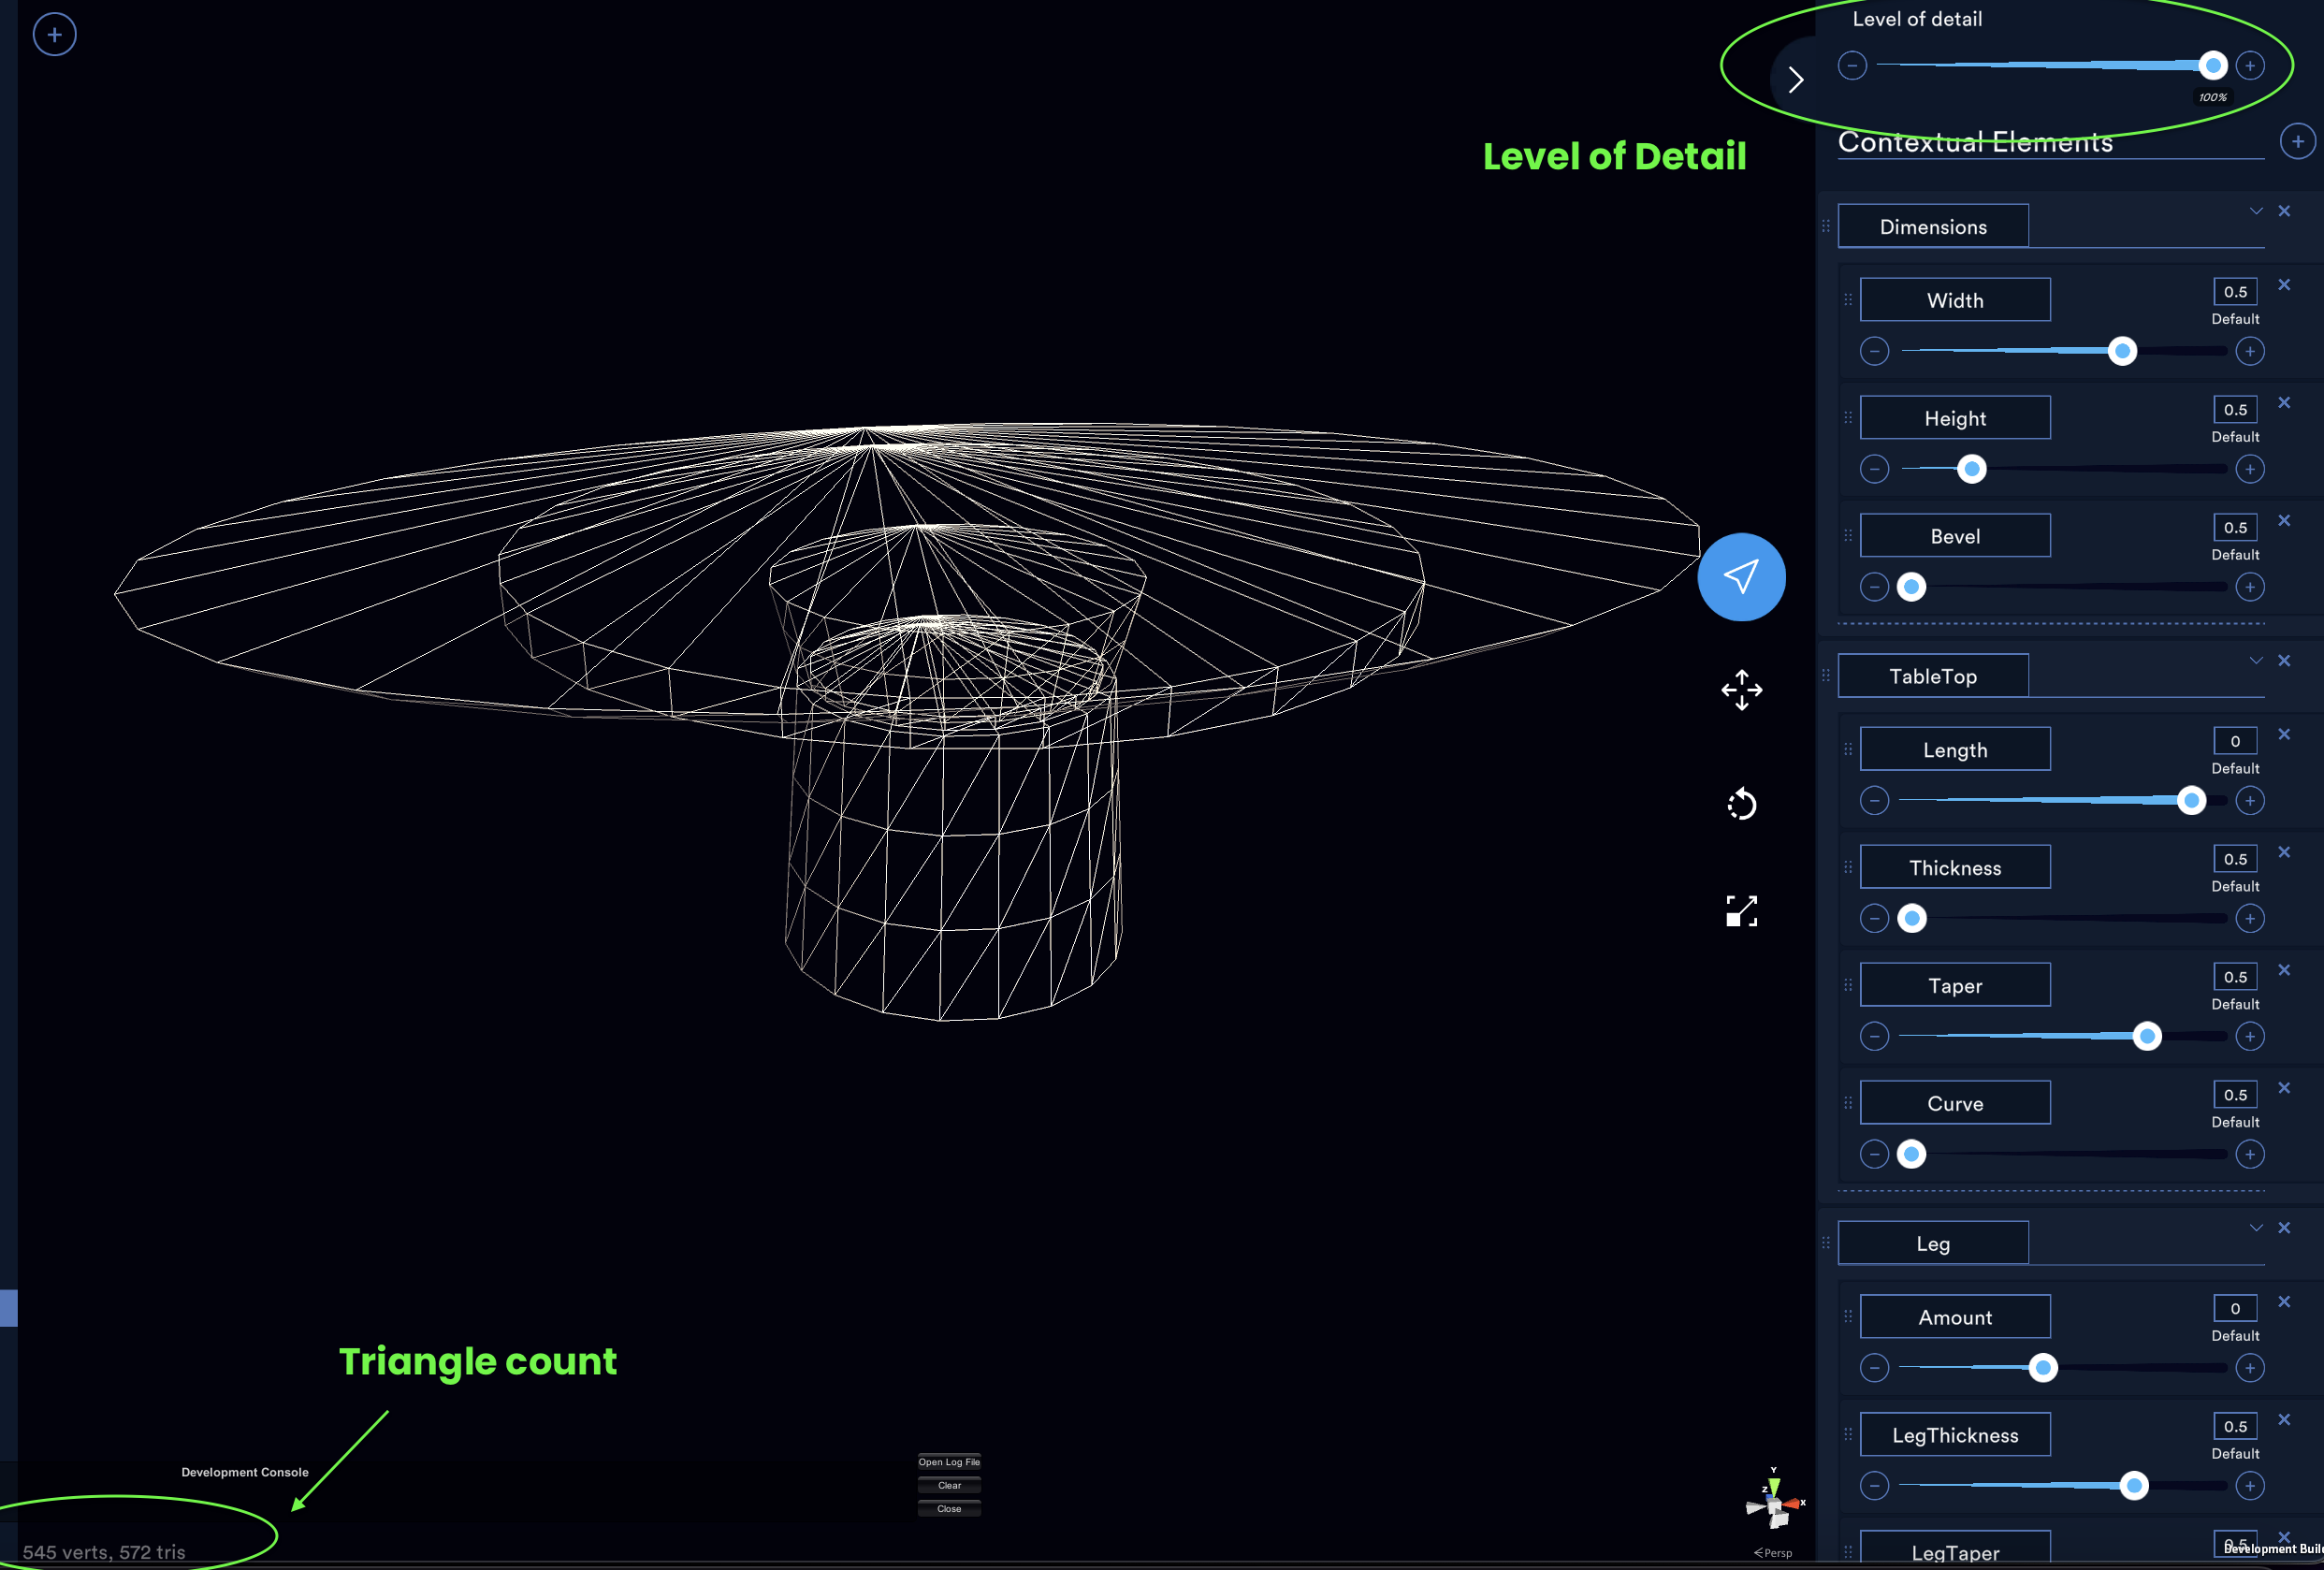Collapse the Leg section with its chevron

point(2256,1228)
